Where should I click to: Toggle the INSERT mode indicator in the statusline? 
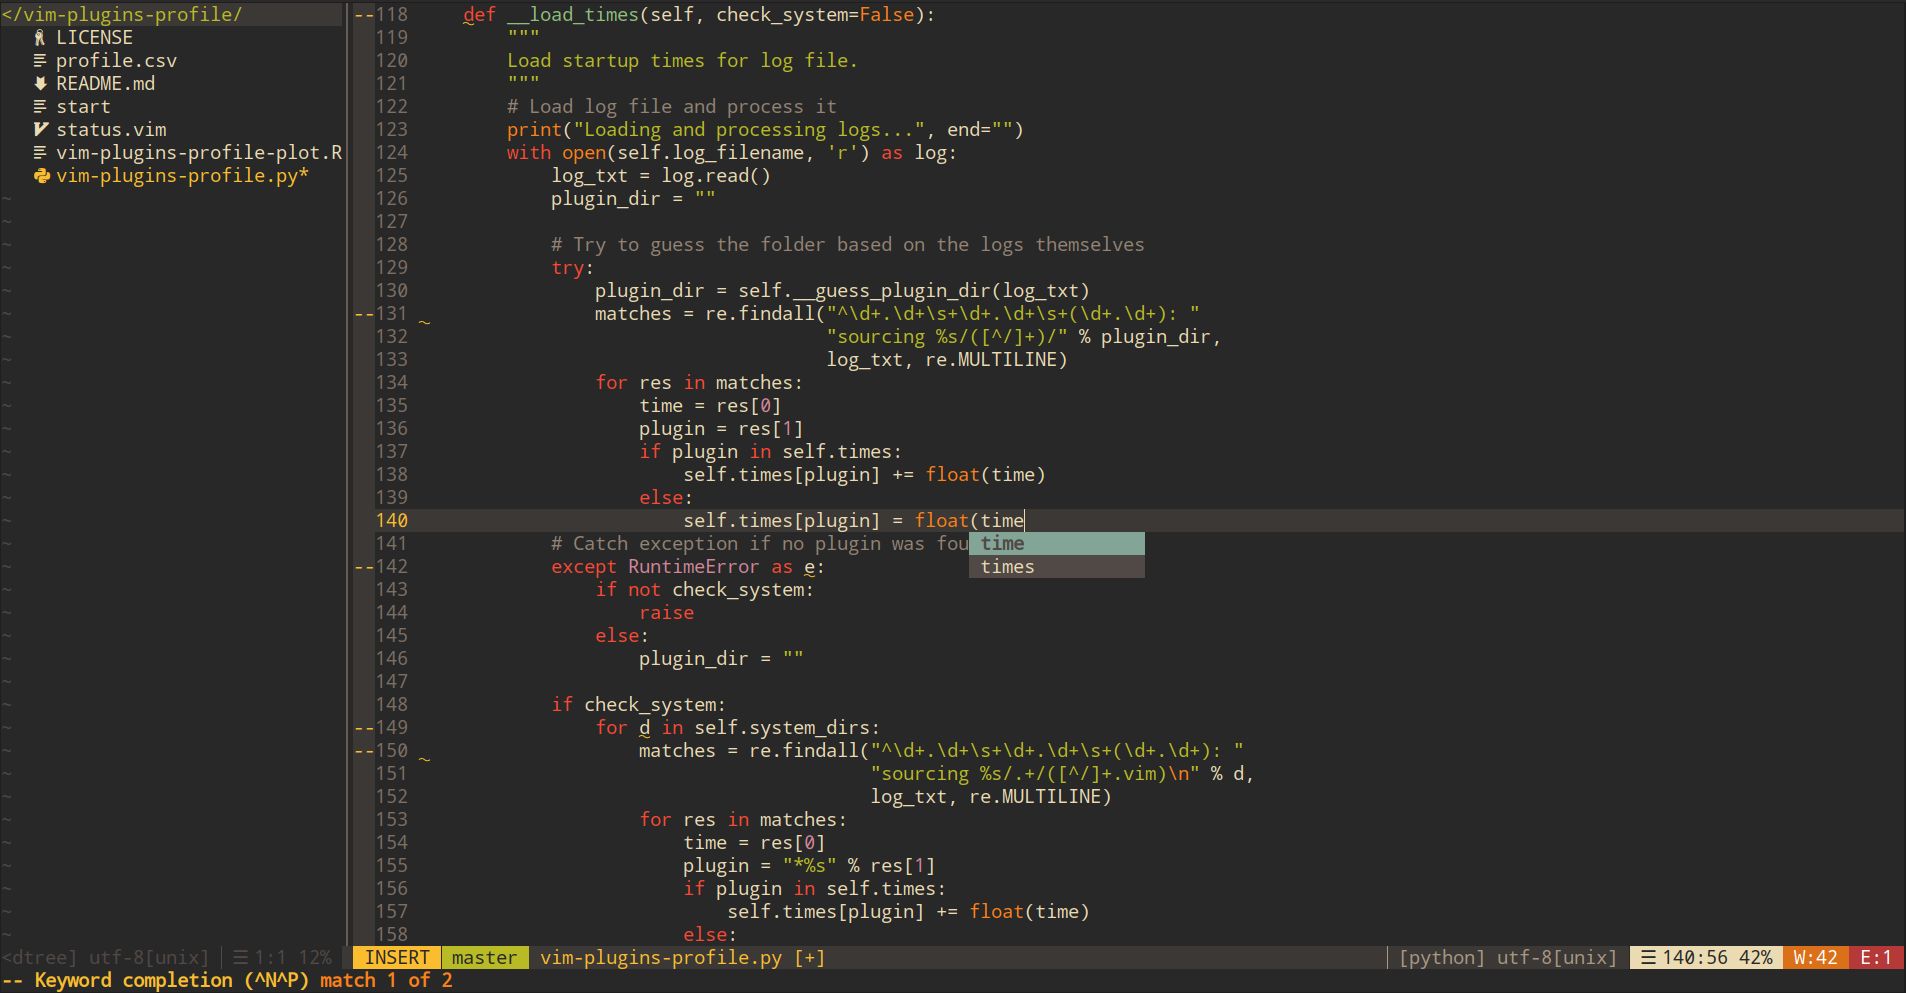396,957
